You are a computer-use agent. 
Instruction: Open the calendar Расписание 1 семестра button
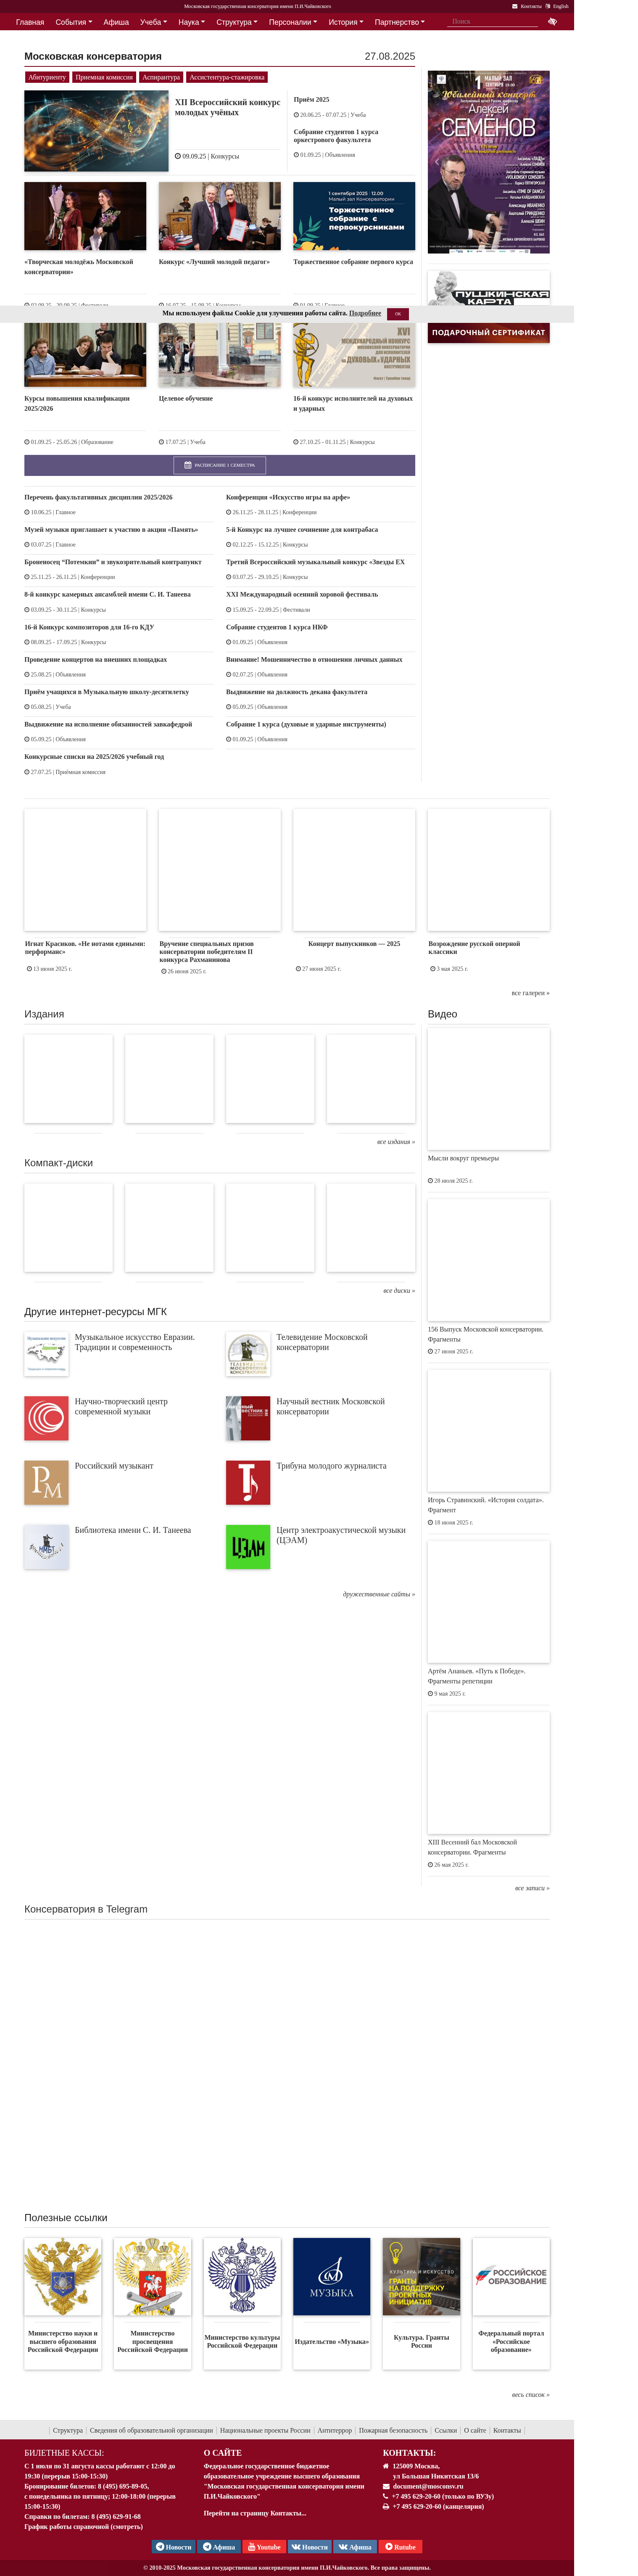(220, 465)
